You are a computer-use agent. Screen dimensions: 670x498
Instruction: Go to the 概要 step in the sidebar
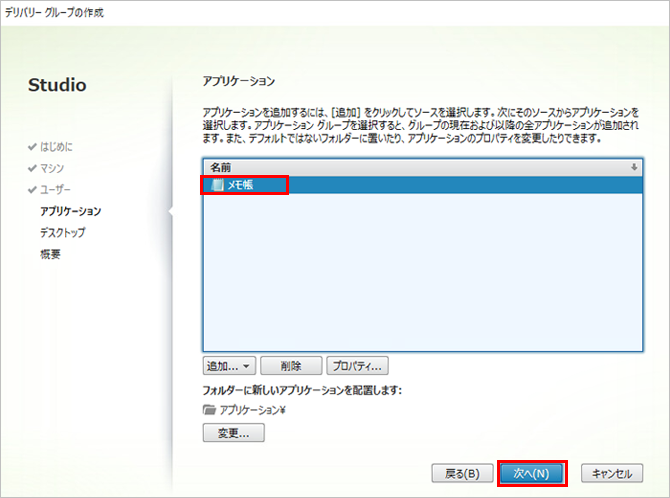coord(50,254)
